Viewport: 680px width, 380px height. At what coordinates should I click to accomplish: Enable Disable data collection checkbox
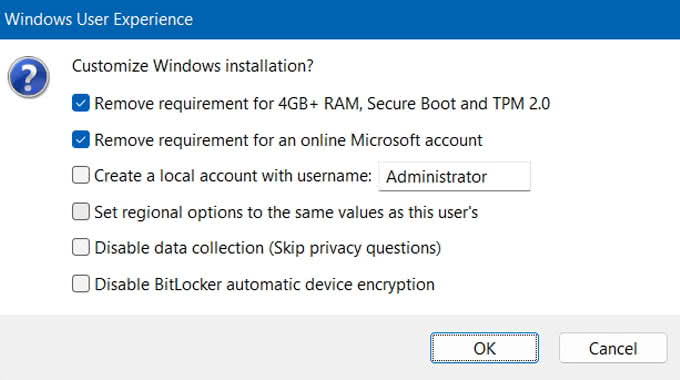click(x=81, y=247)
